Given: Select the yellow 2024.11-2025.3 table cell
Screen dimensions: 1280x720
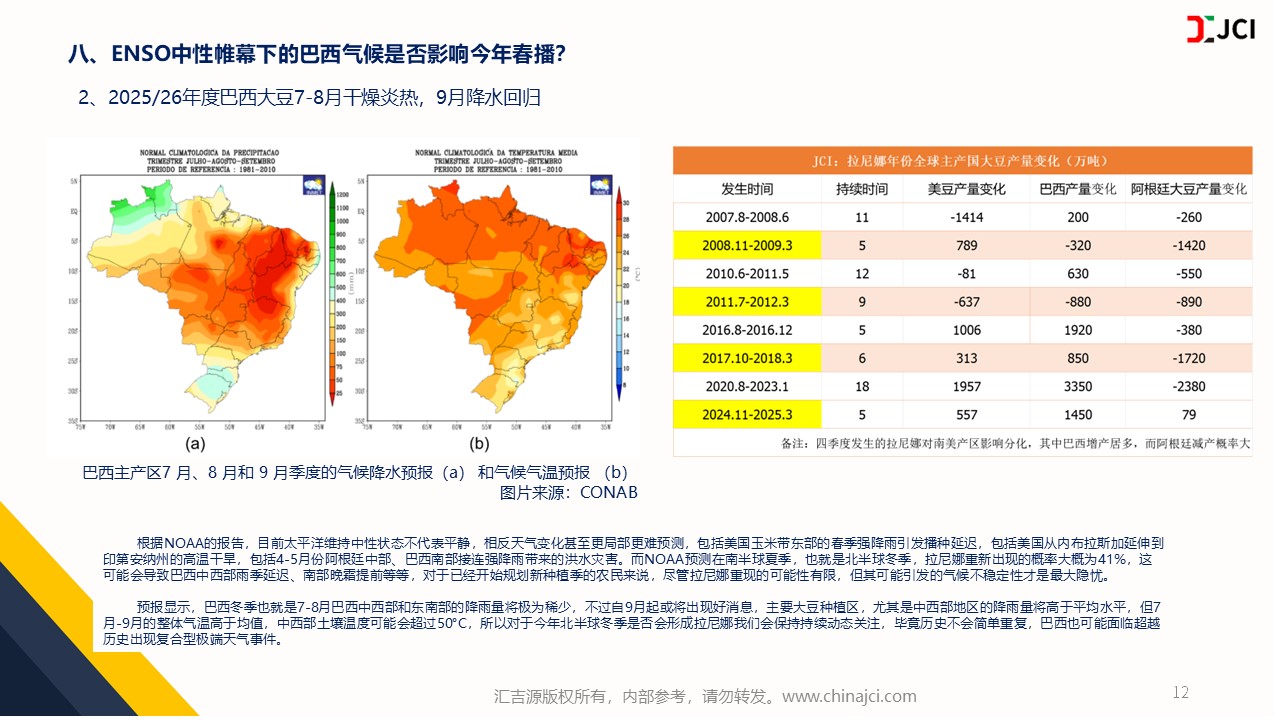Looking at the screenshot, I should pos(747,414).
